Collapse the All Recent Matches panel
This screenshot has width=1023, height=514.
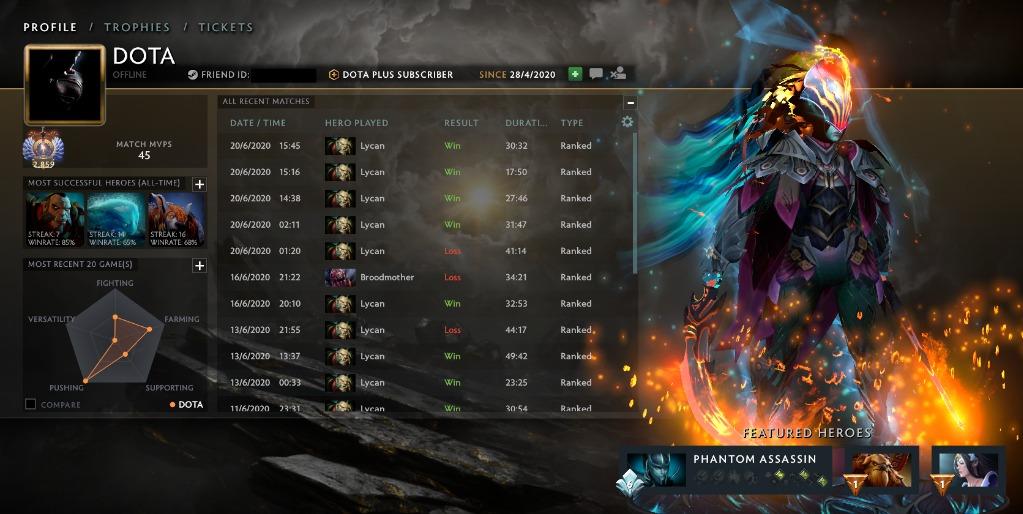(630, 102)
